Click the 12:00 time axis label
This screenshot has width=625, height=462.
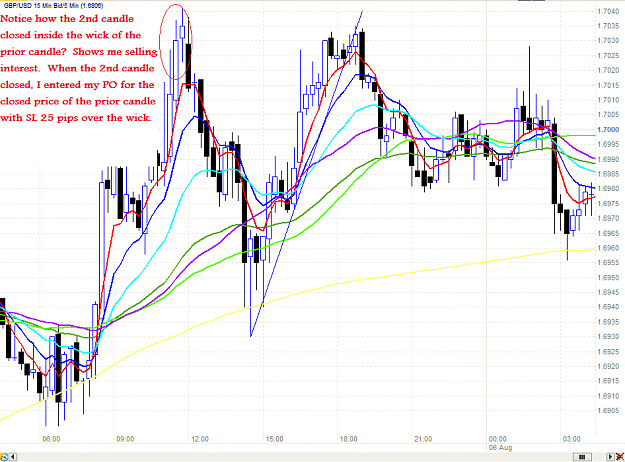coord(200,439)
